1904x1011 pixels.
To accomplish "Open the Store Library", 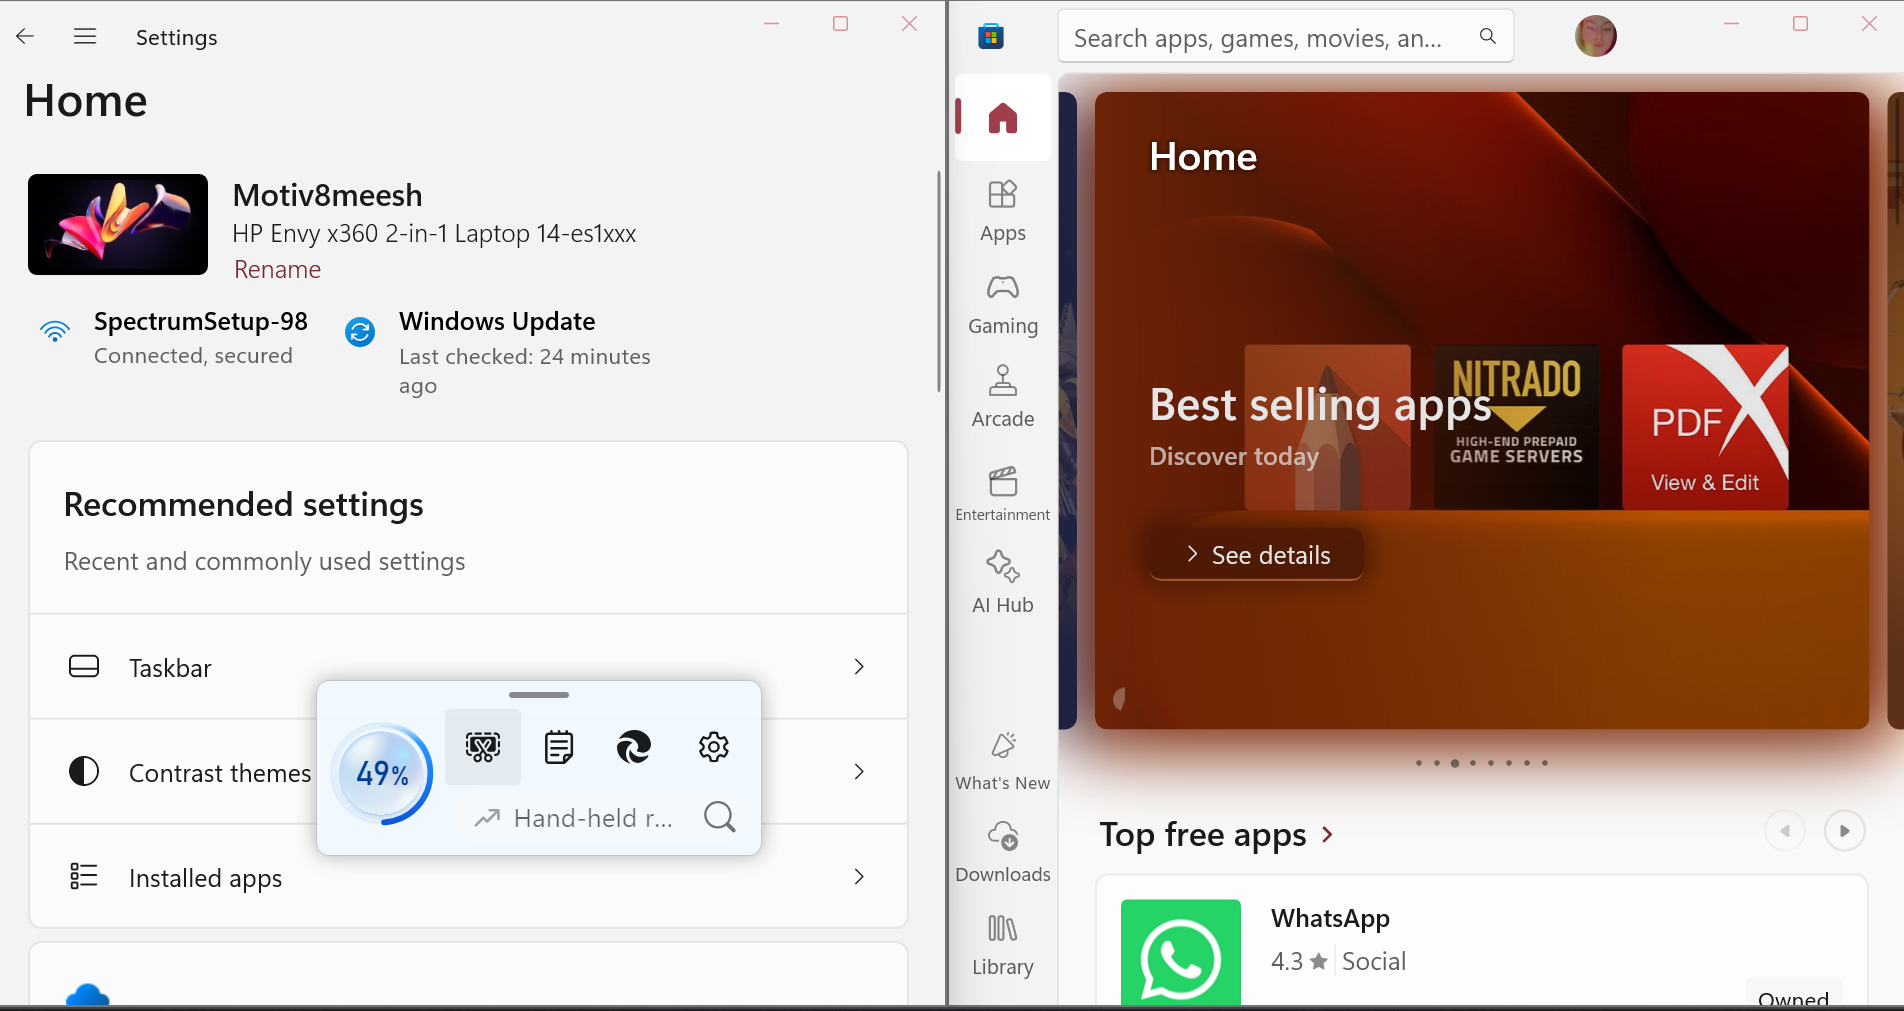I will tap(1002, 945).
